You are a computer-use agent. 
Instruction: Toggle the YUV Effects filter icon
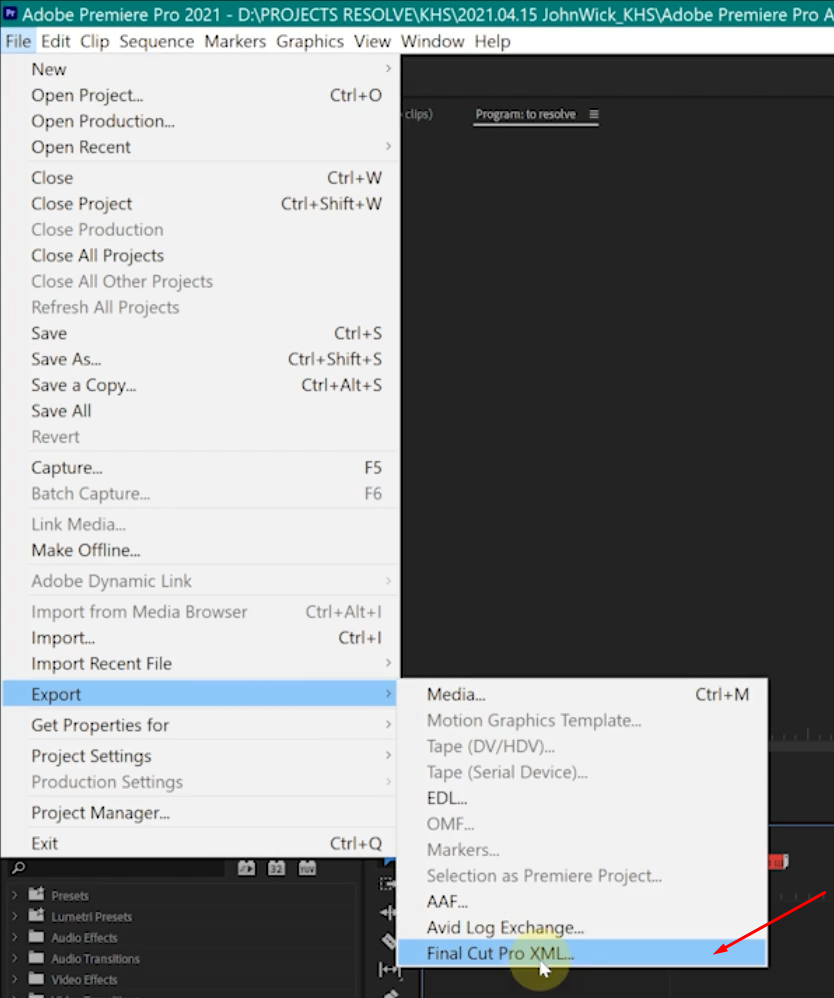click(x=307, y=868)
